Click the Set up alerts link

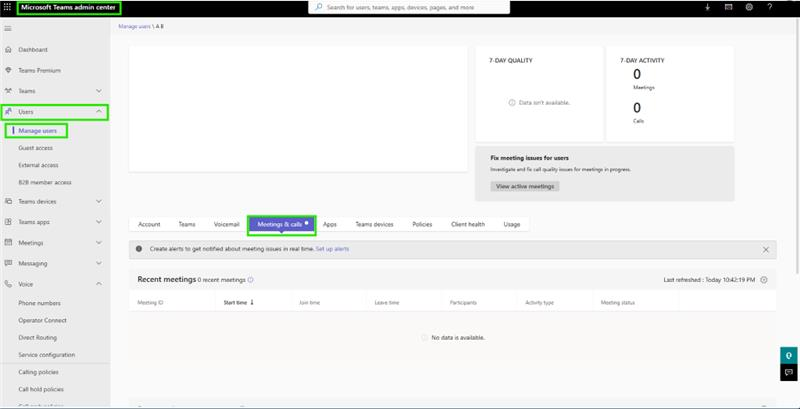pos(332,249)
